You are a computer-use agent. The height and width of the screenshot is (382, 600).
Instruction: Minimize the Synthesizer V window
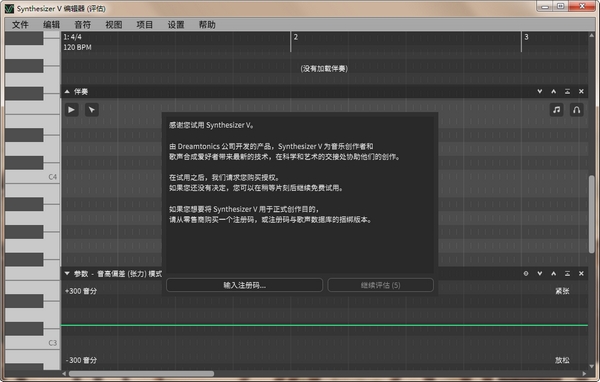point(545,7)
